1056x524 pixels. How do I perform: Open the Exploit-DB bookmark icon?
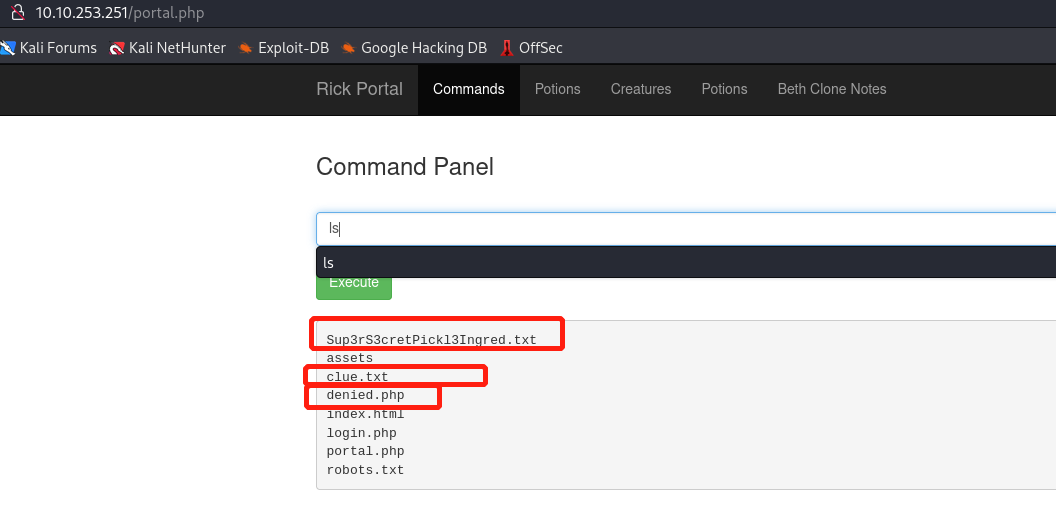pyautogui.click(x=246, y=48)
